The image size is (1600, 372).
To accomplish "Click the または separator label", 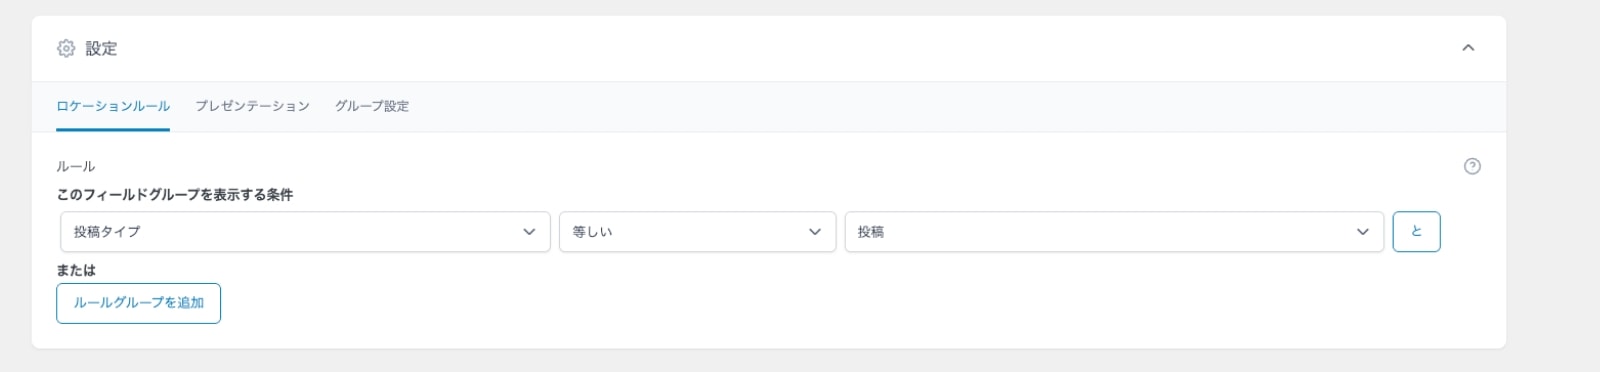I will pyautogui.click(x=76, y=270).
